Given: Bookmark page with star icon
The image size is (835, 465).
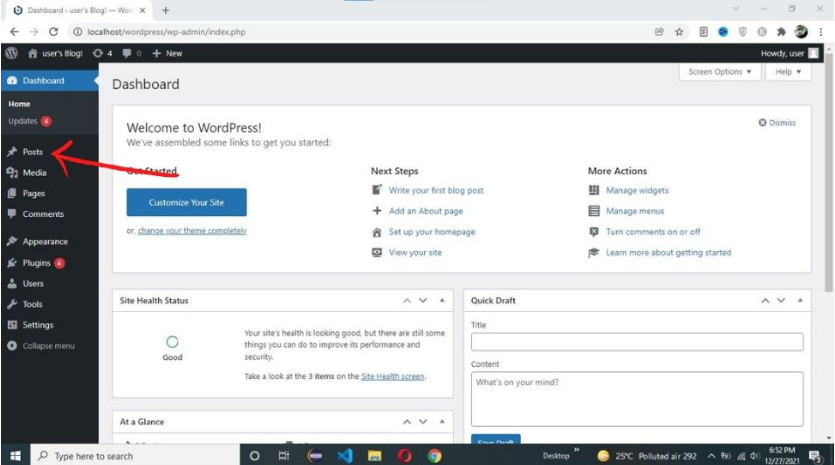Looking at the screenshot, I should point(679,32).
